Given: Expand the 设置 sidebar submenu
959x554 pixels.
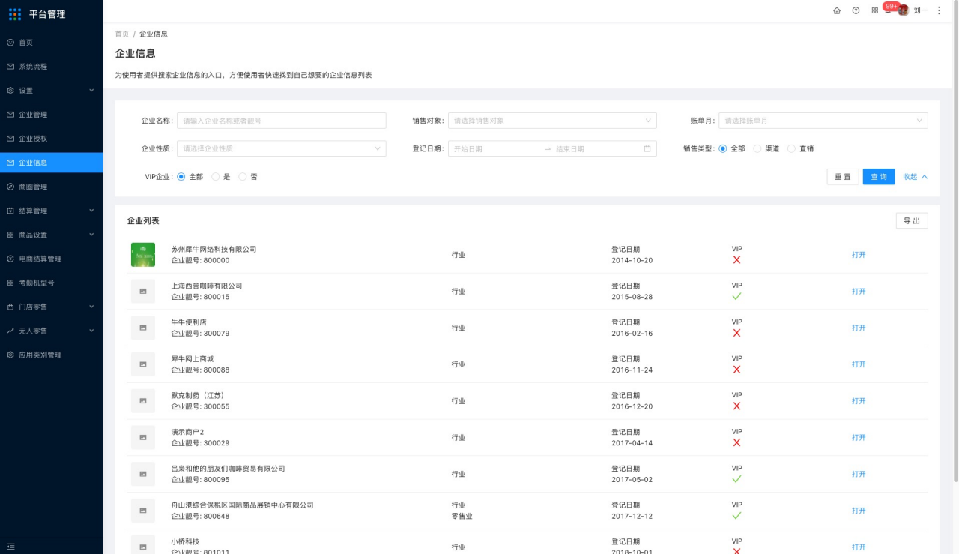Looking at the screenshot, I should click(51, 90).
